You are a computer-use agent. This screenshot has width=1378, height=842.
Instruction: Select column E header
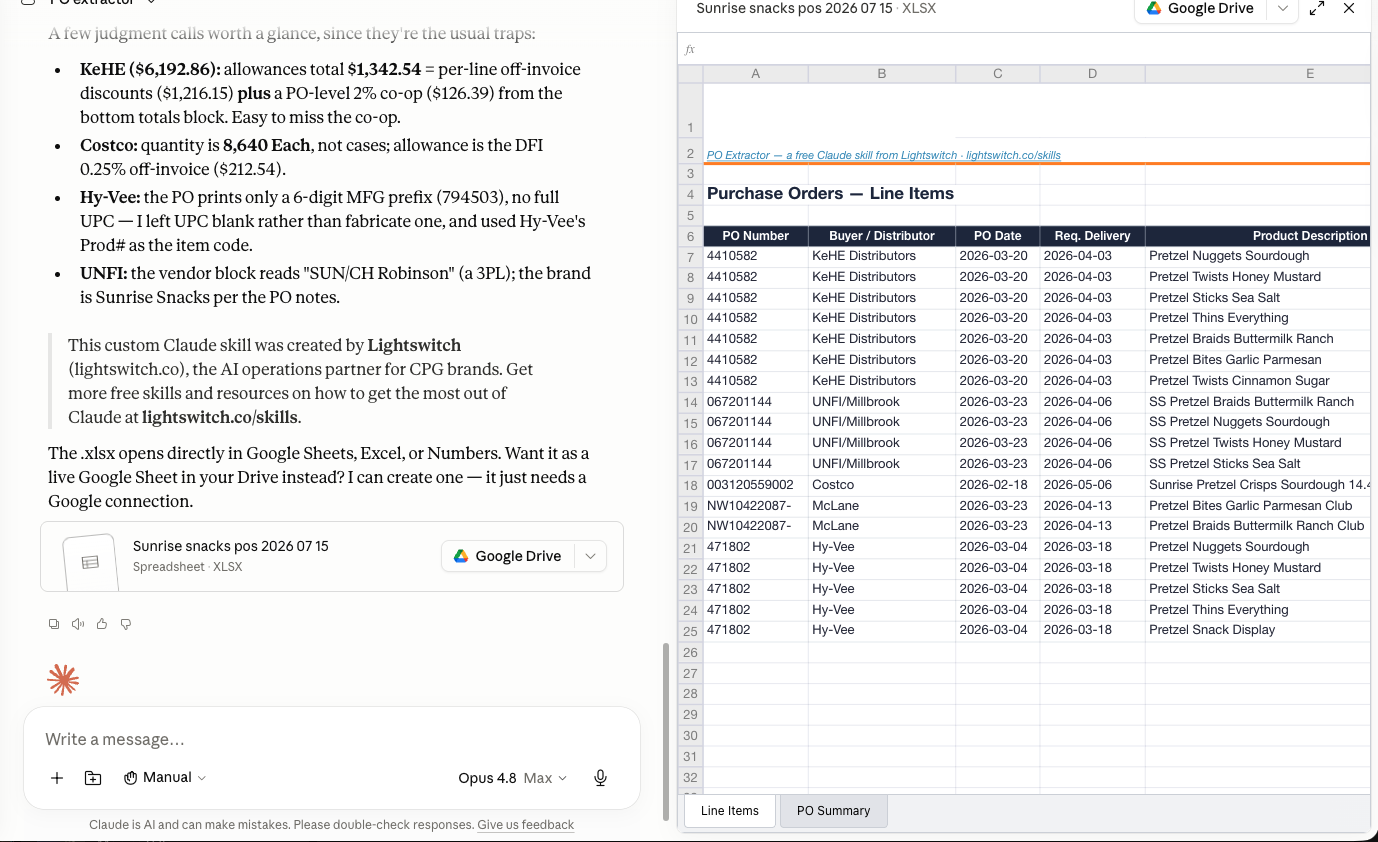(x=1258, y=74)
